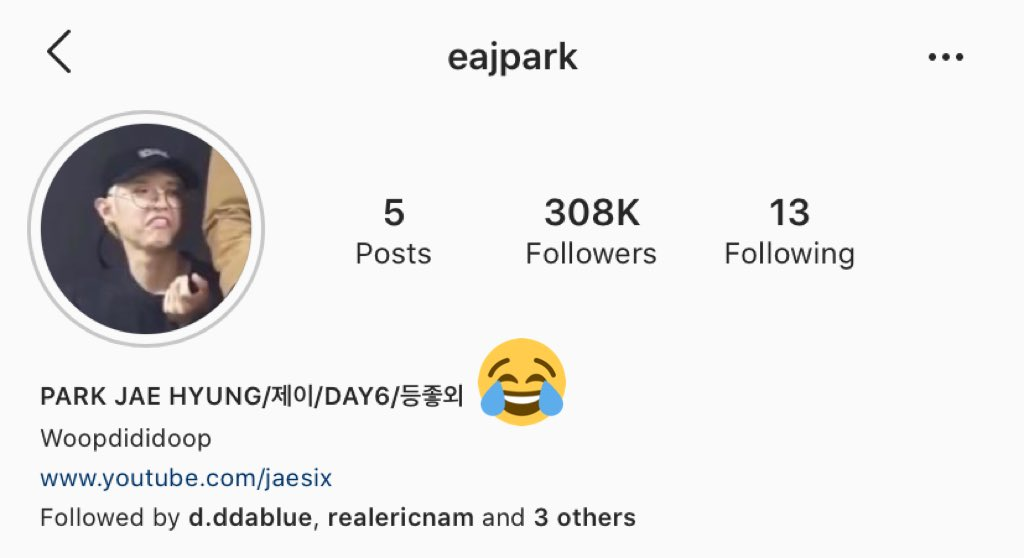1024x558 pixels.
Task: Tap the Followers label under 308K
Action: click(591, 254)
